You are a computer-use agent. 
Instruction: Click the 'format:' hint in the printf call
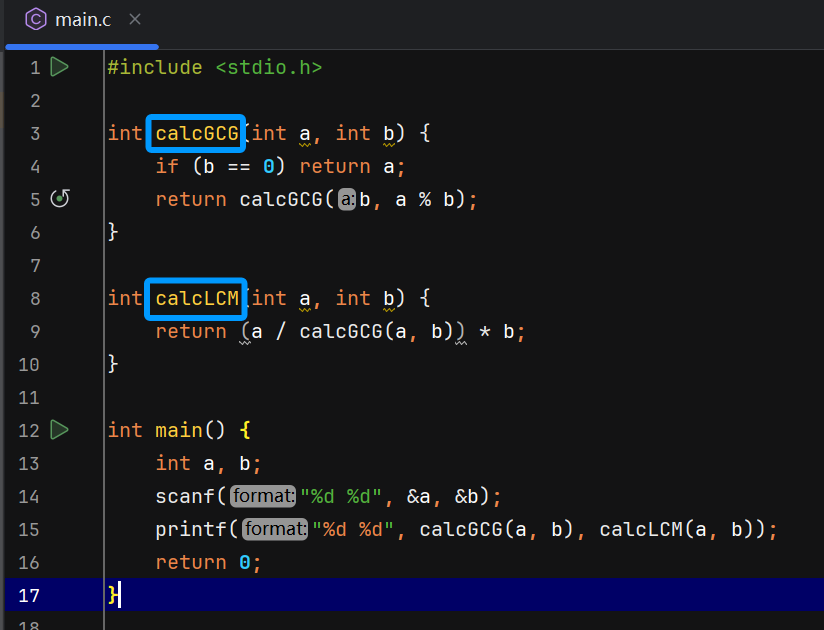coord(276,529)
